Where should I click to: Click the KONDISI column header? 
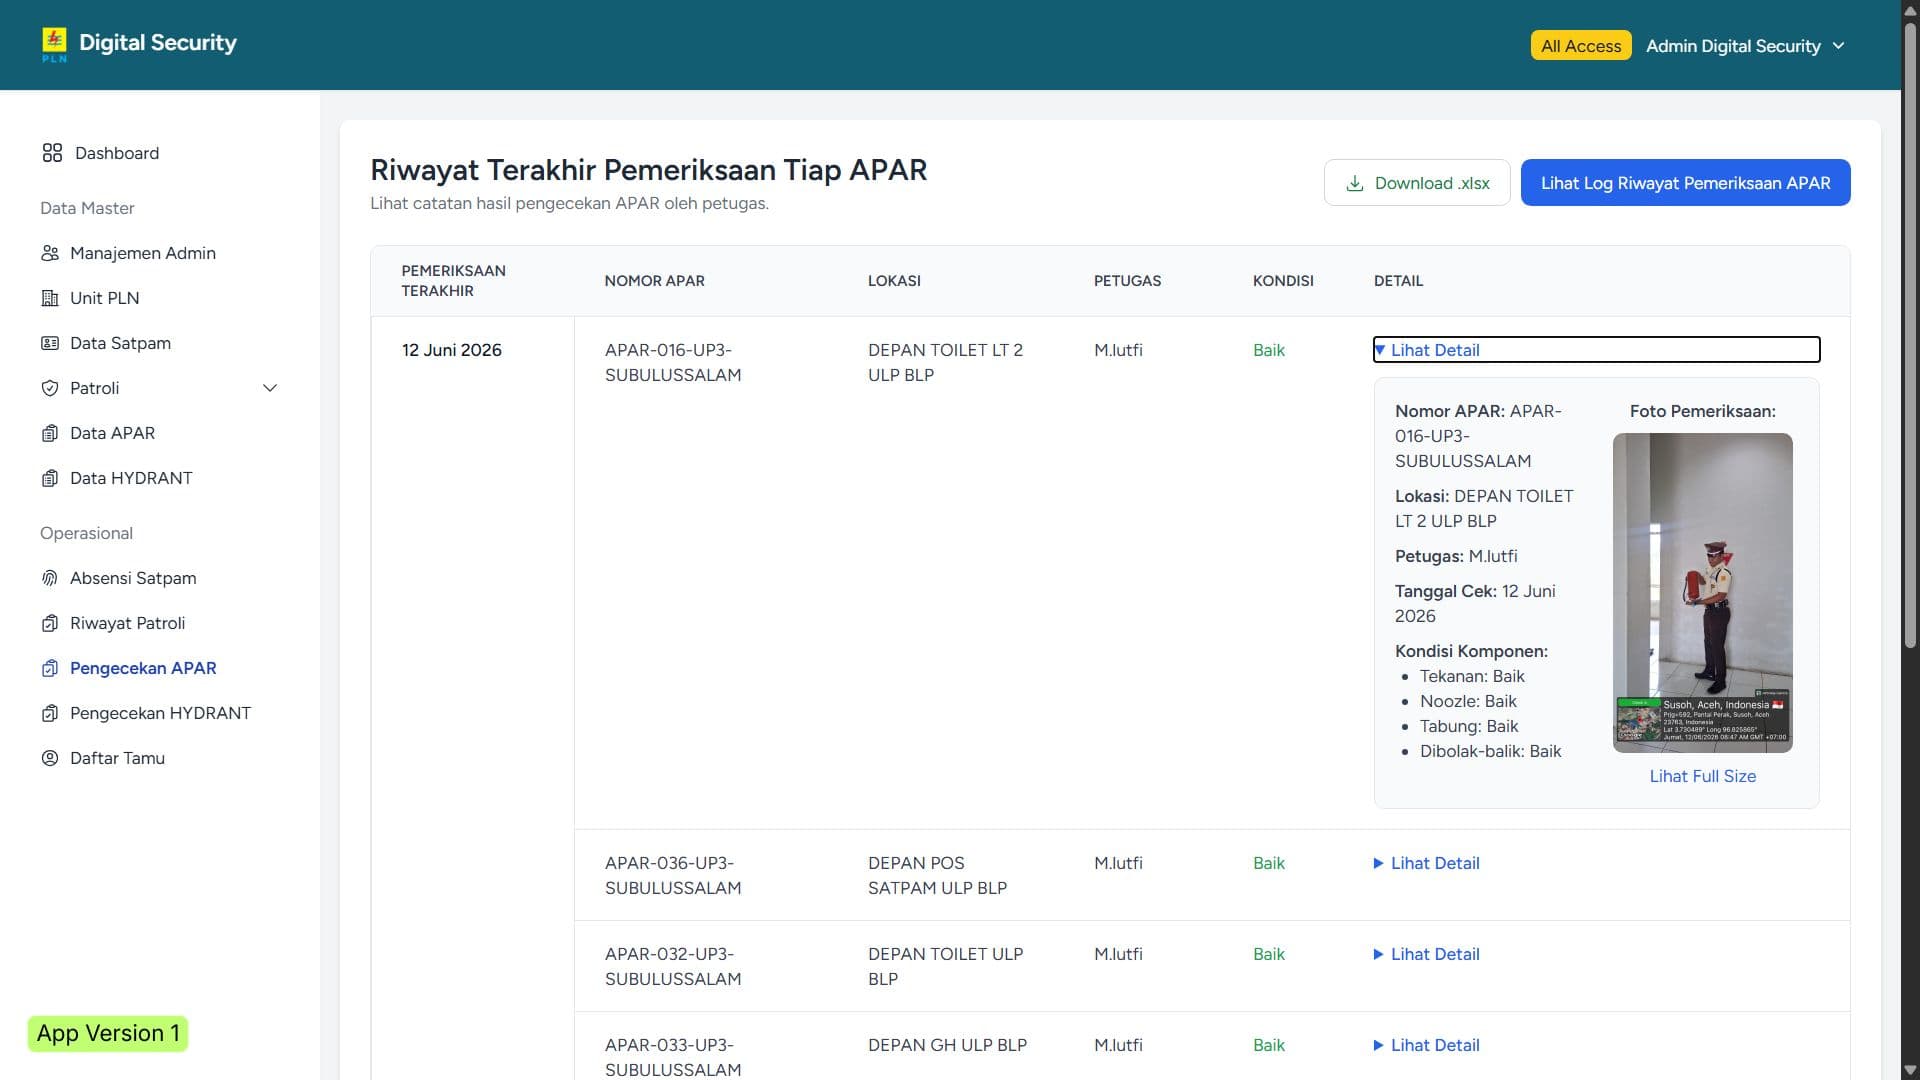coord(1283,281)
